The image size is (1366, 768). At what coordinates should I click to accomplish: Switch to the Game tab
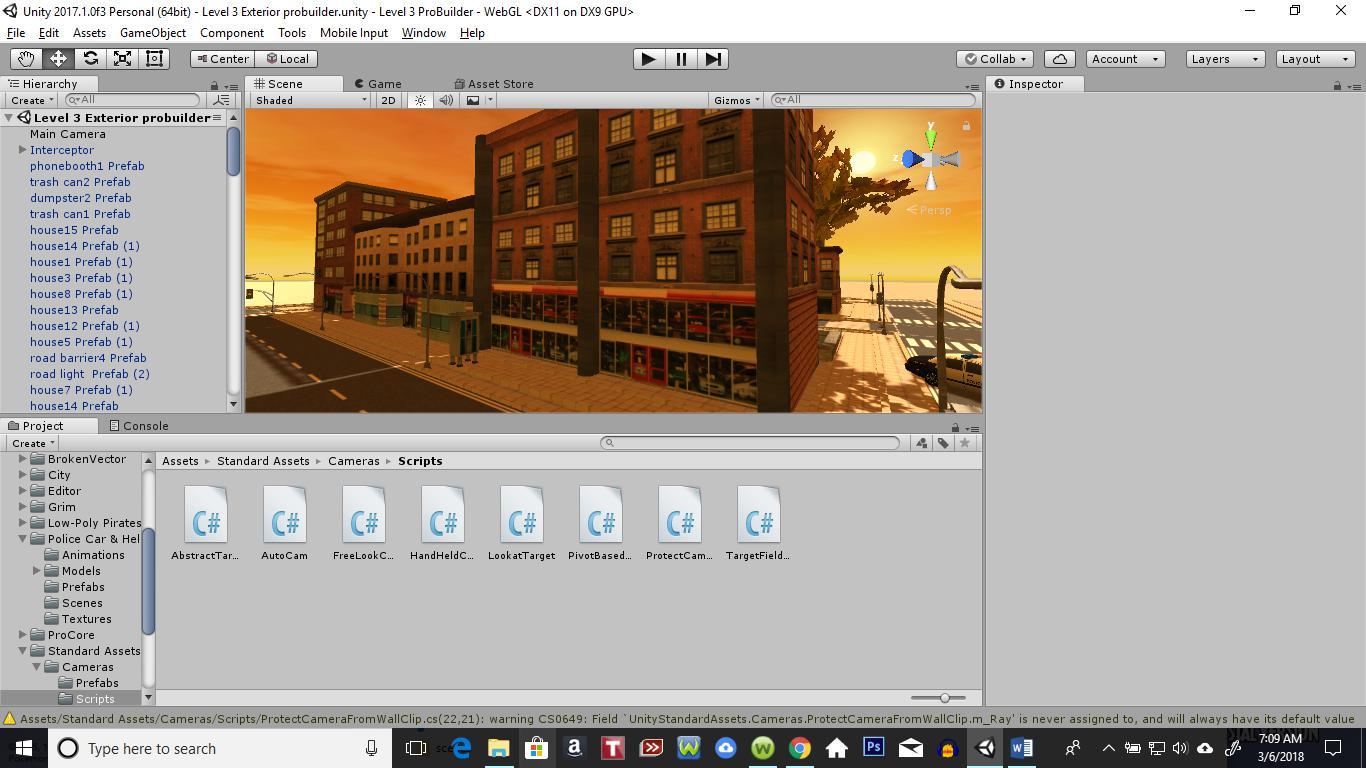coord(377,84)
